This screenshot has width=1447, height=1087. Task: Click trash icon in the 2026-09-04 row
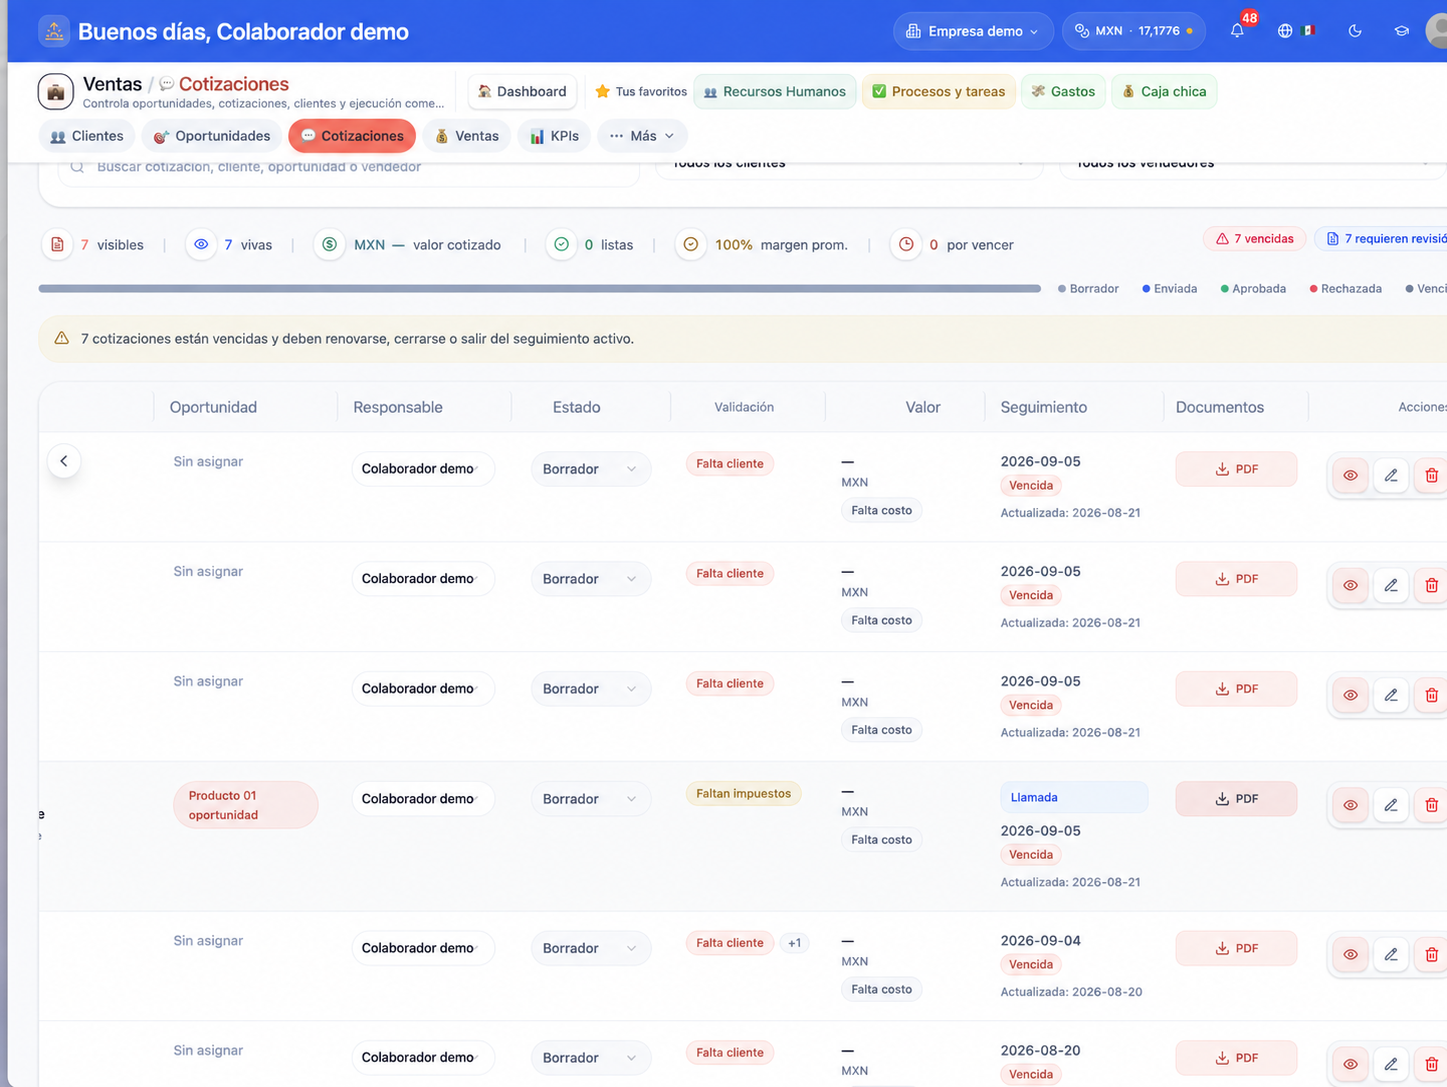tap(1432, 955)
